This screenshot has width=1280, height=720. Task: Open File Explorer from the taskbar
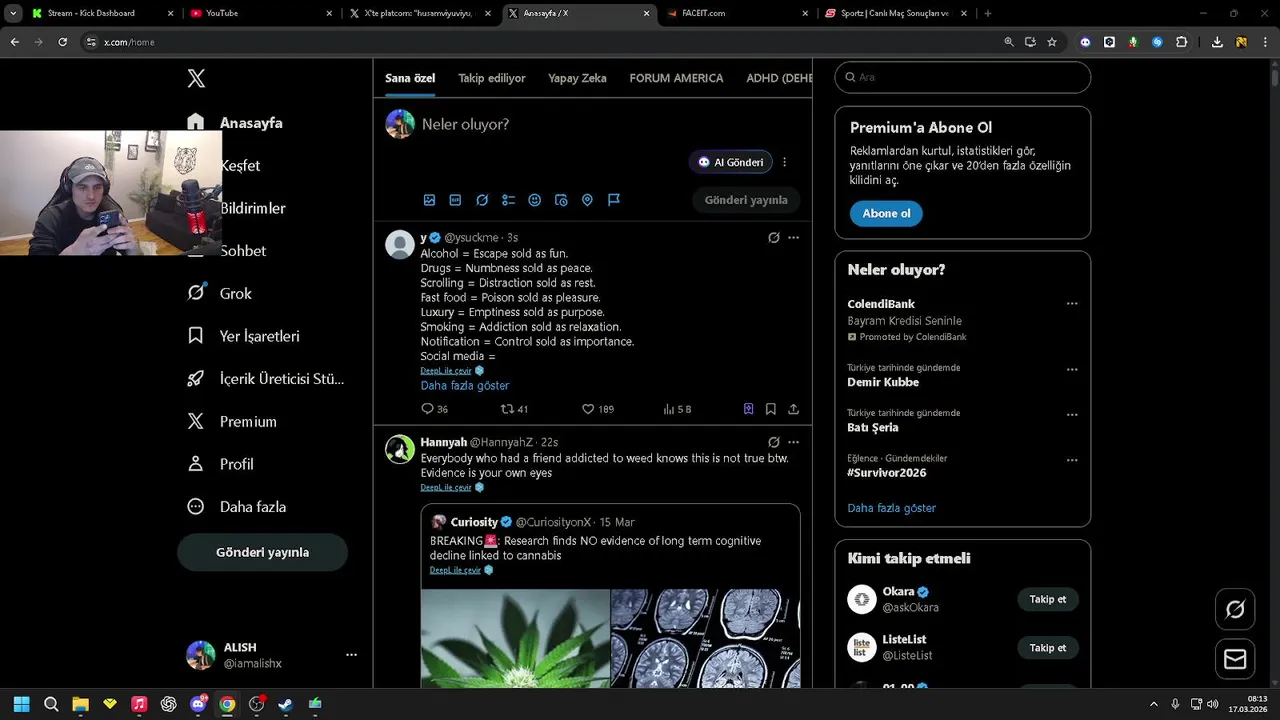80,704
